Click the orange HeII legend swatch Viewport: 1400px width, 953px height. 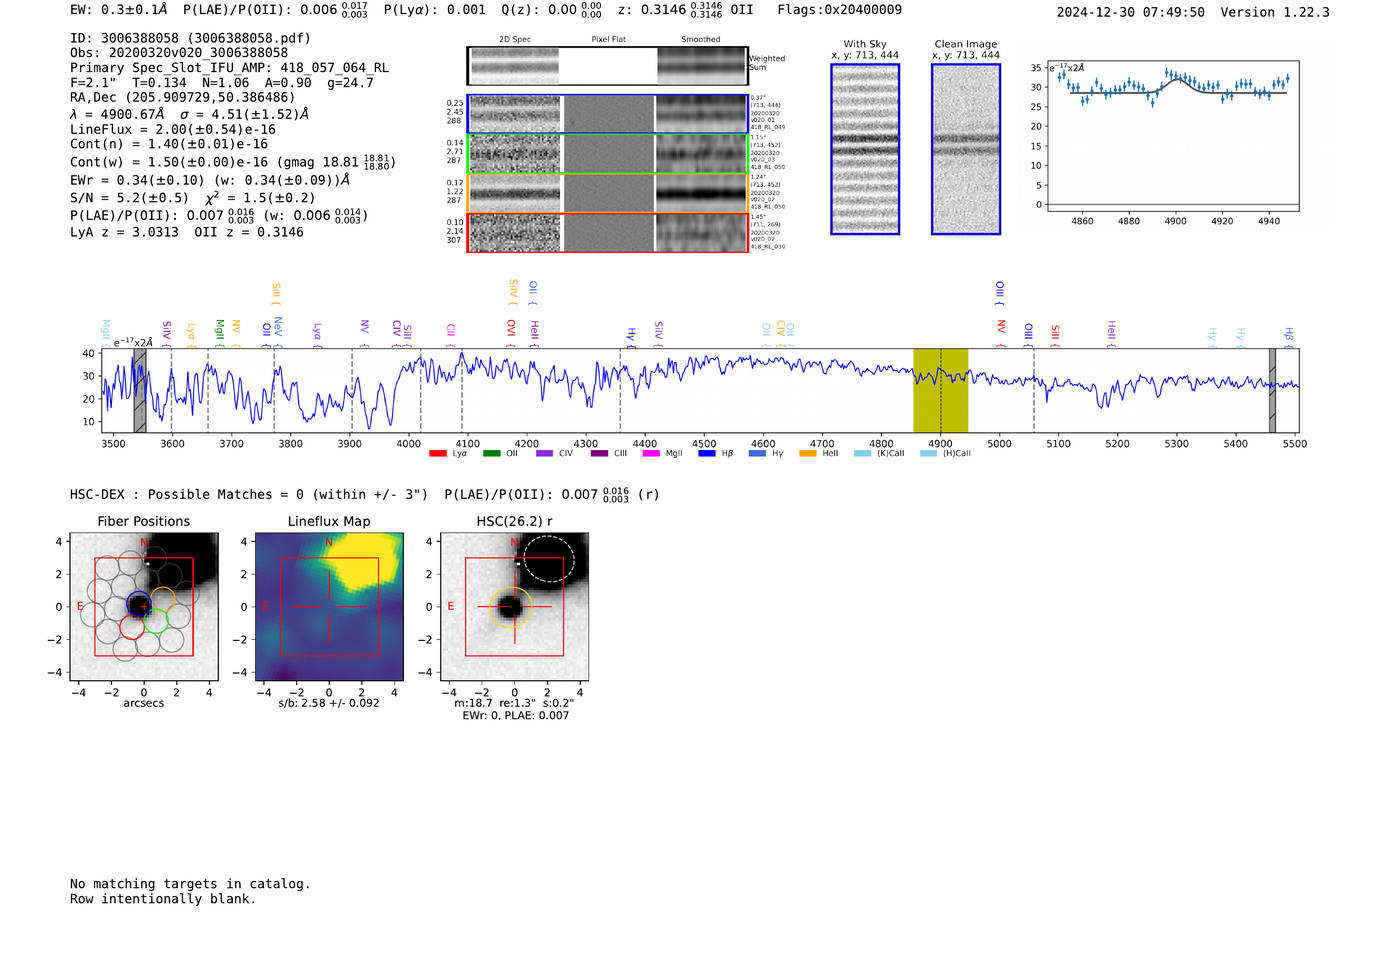(808, 454)
